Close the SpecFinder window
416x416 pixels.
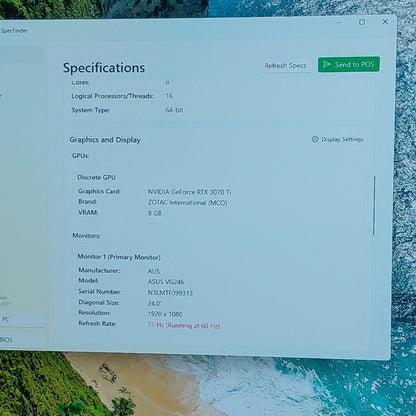point(385,21)
